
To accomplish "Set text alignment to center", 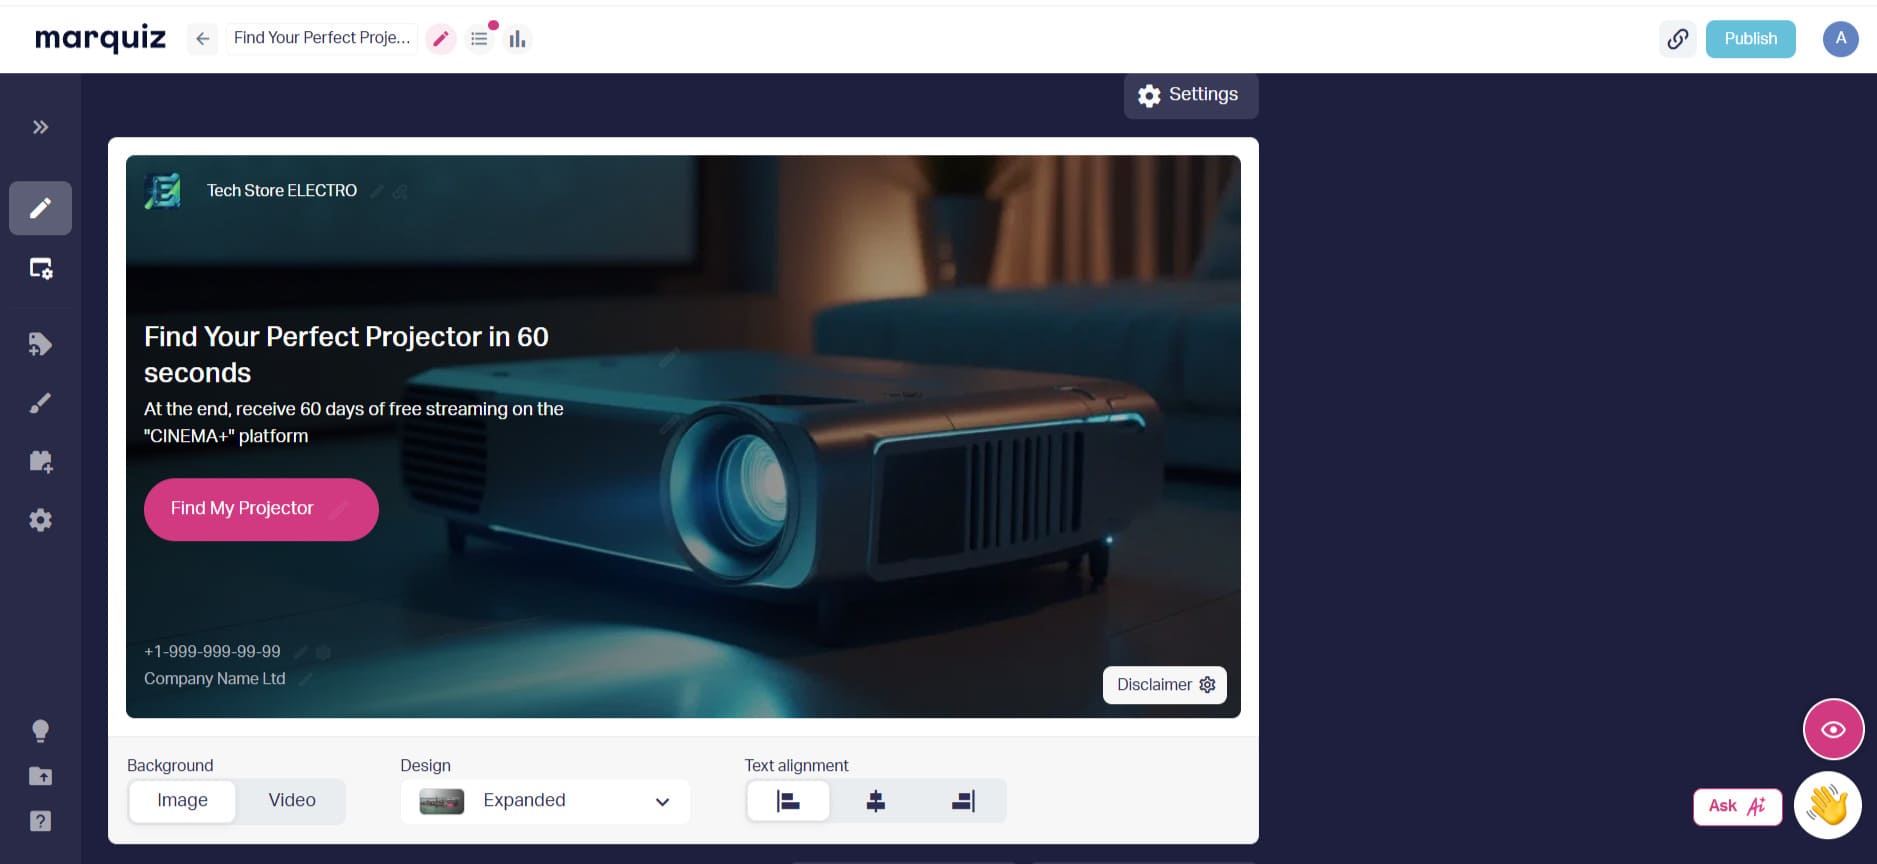I will [875, 801].
